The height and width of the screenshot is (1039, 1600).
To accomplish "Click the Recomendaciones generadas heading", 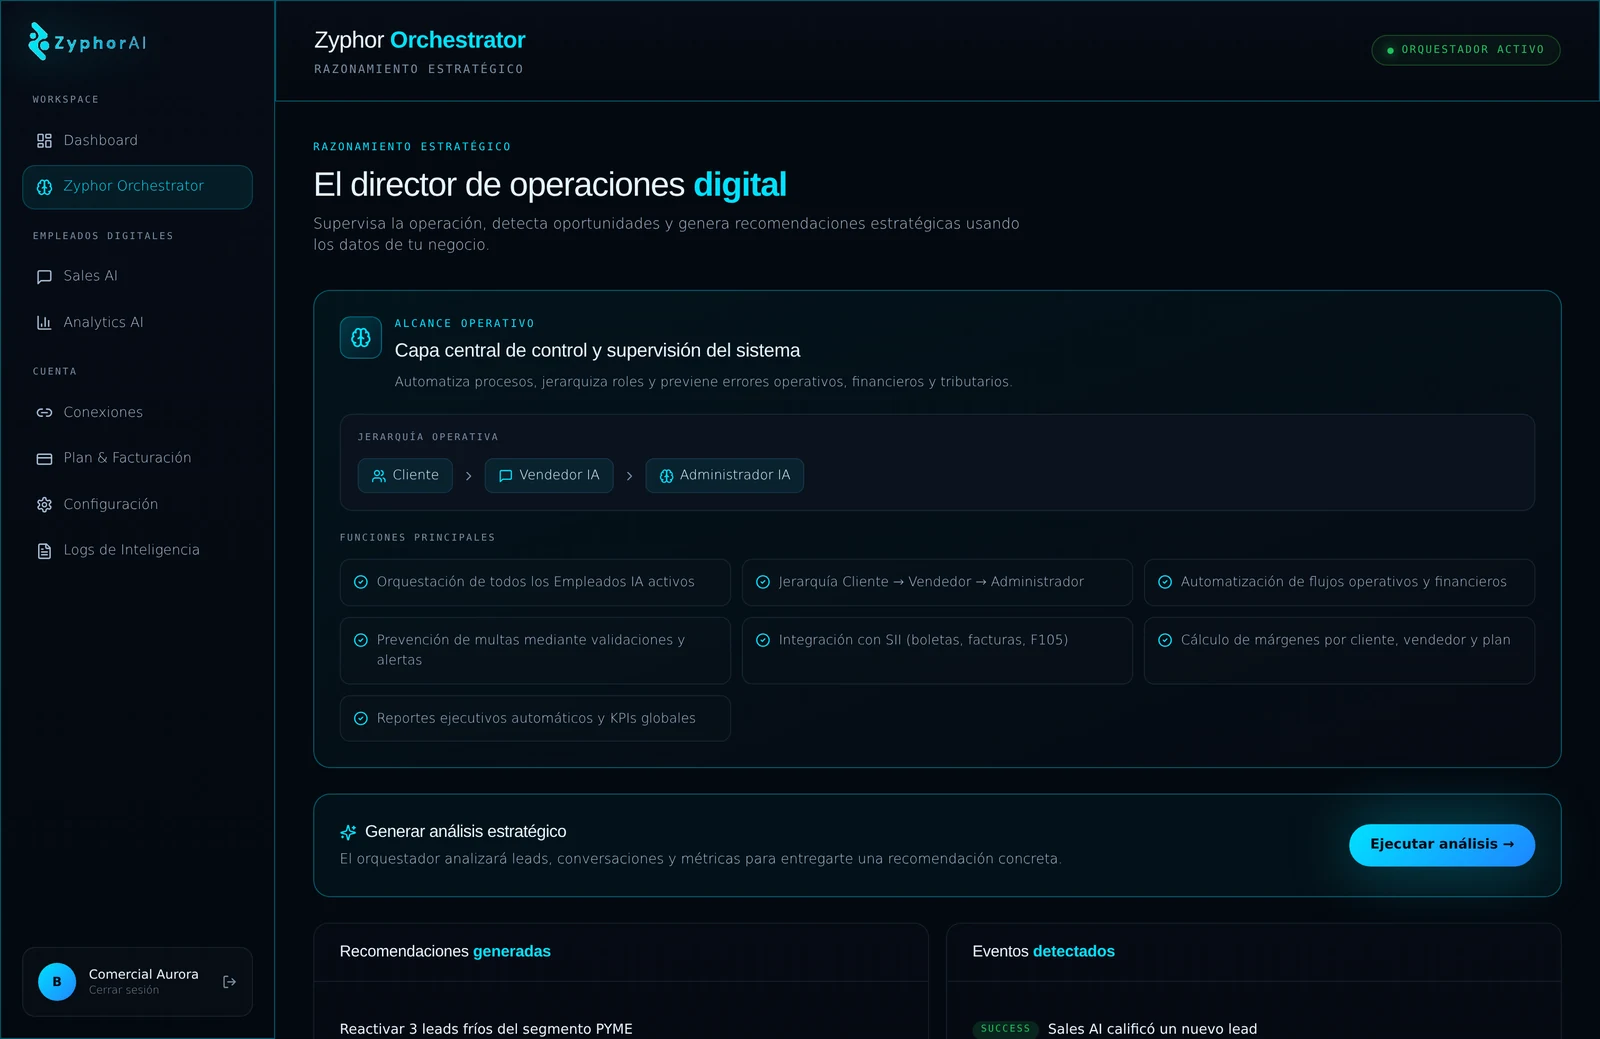I will point(445,952).
